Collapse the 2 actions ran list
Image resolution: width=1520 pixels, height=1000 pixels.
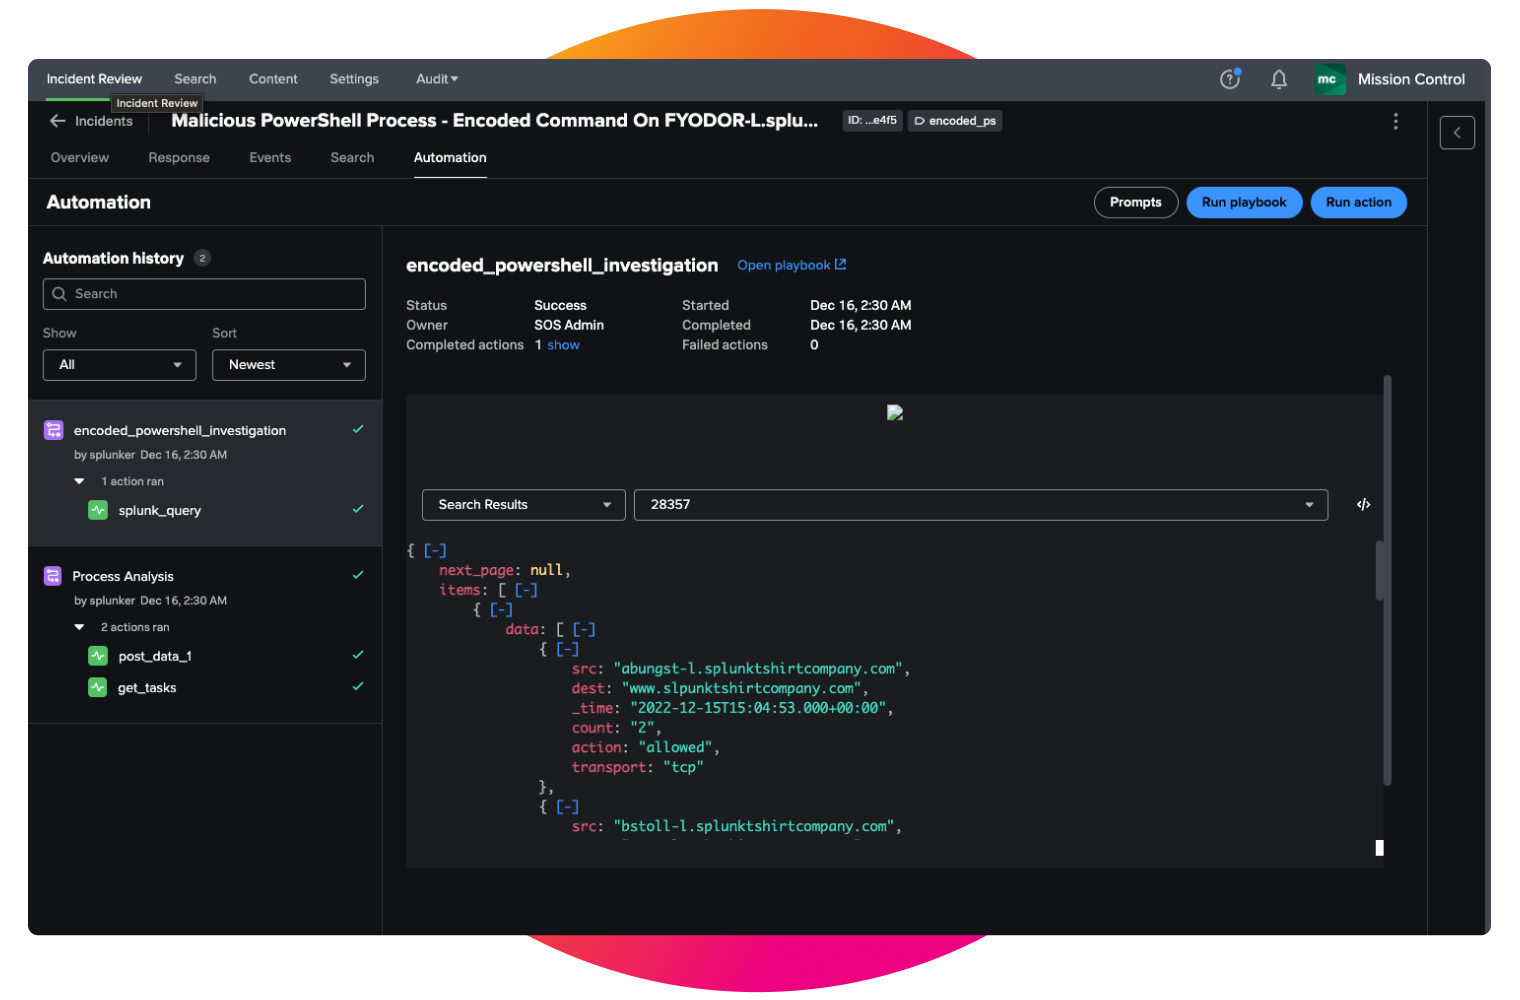80,628
